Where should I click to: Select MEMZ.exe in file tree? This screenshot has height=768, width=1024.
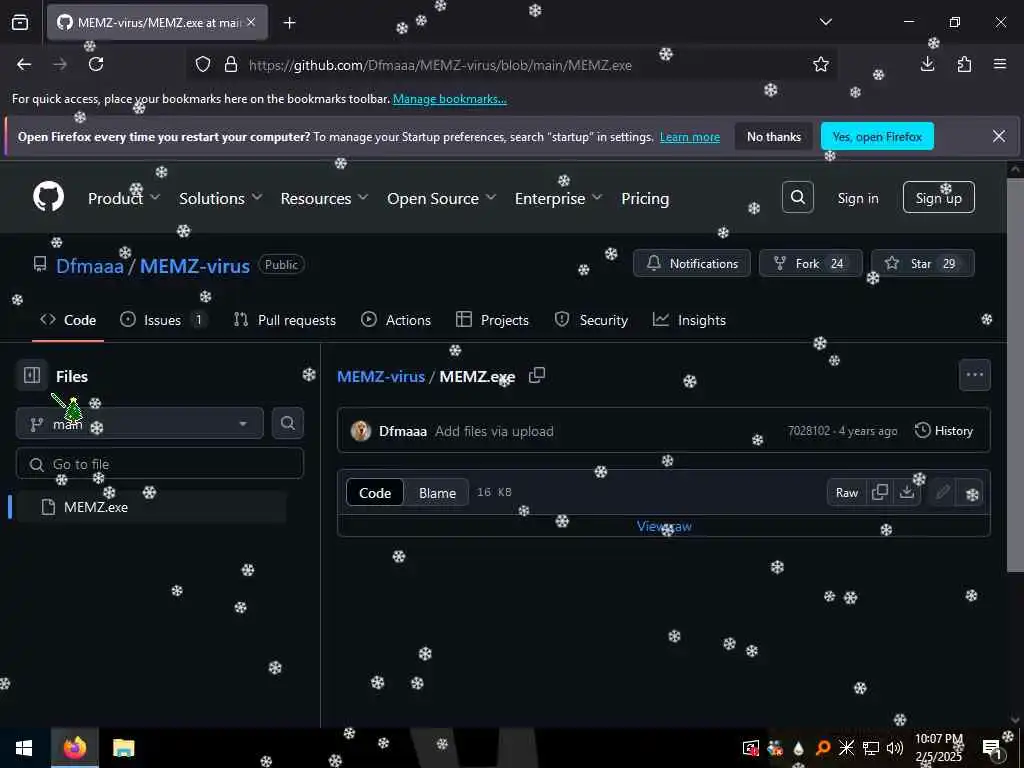coord(150,507)
